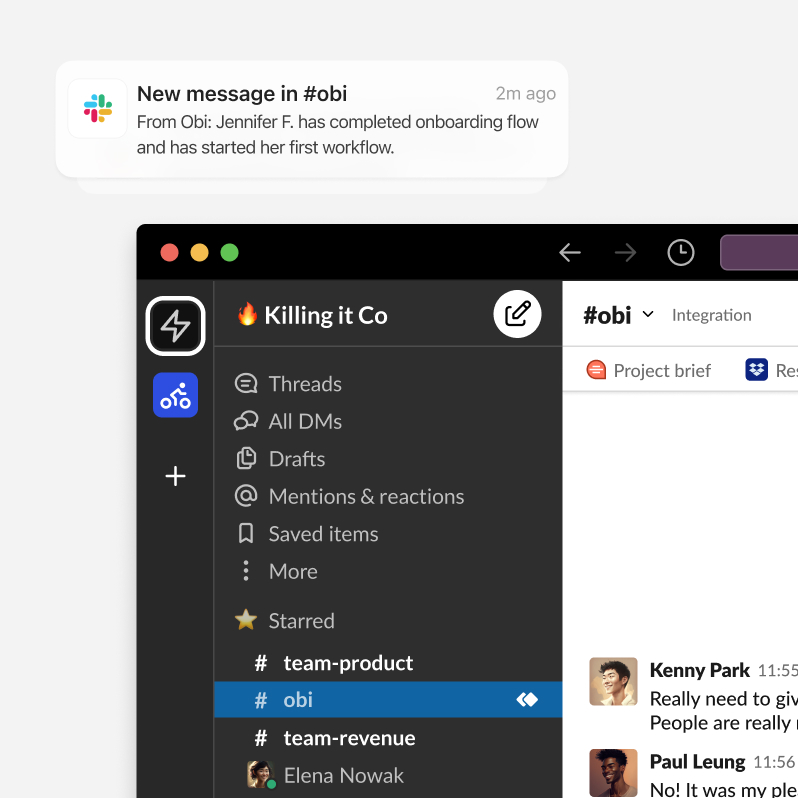This screenshot has height=798, width=798.
Task: Close the window with the red button
Action: [169, 252]
